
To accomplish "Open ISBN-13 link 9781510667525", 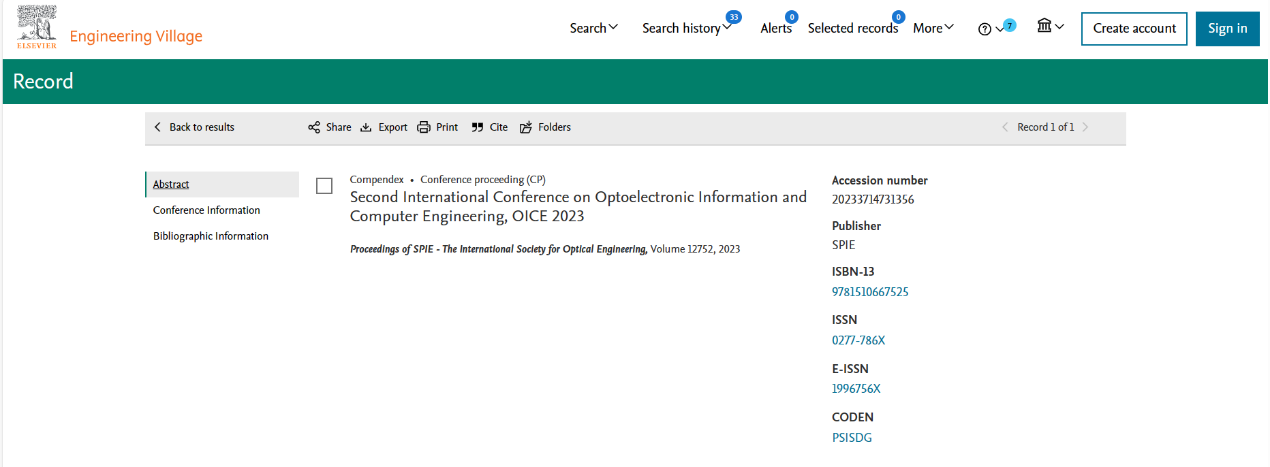I will click(x=870, y=292).
